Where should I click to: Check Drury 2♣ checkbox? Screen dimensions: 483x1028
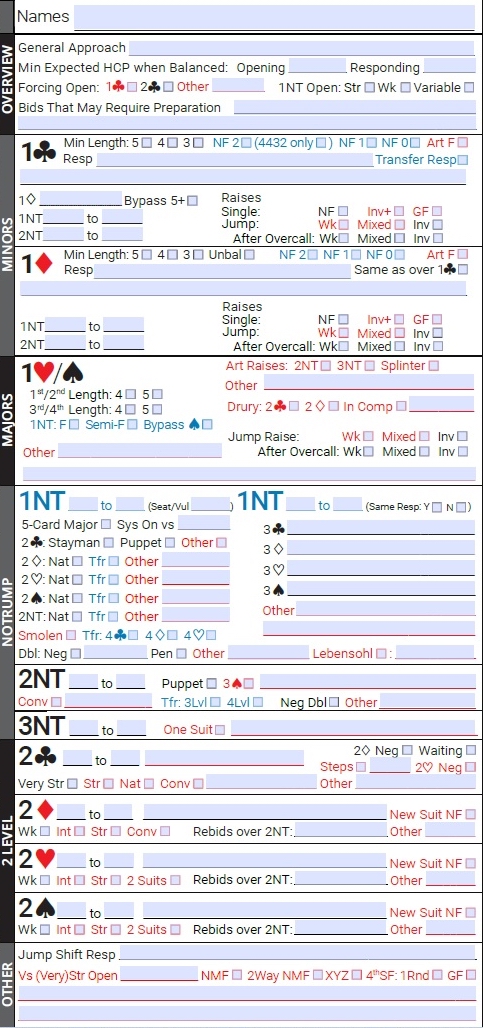[x=294, y=406]
